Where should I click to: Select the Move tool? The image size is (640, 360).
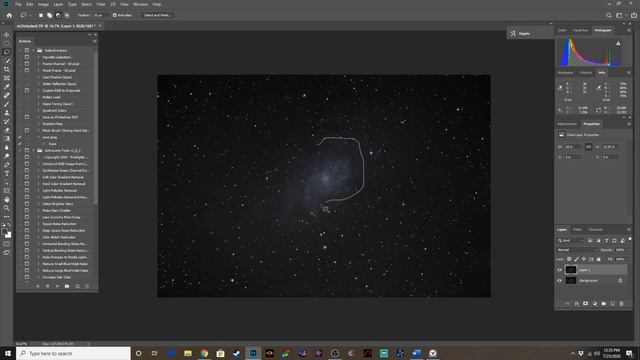pos(7,35)
